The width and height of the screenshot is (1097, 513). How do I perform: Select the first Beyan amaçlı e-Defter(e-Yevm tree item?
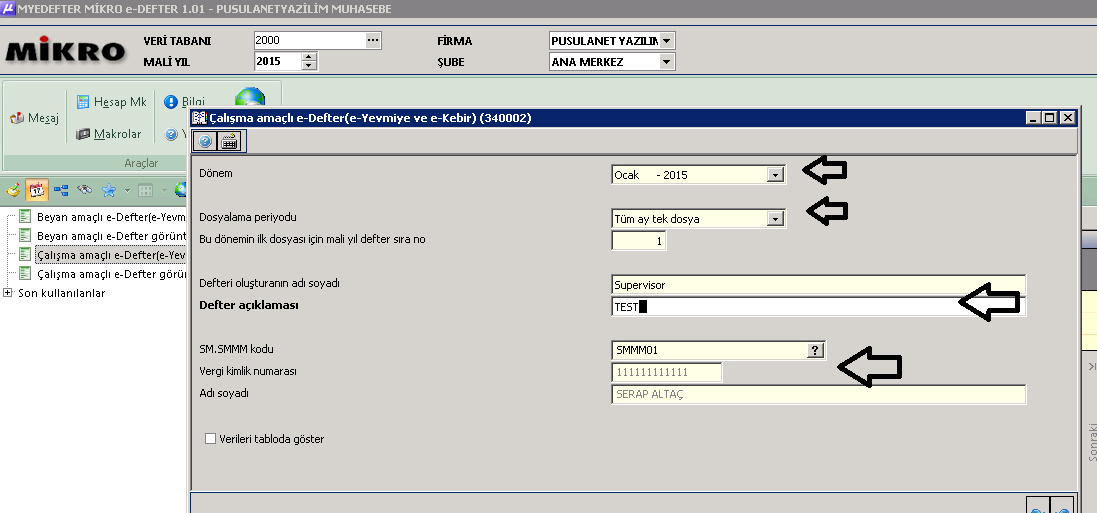(104, 217)
